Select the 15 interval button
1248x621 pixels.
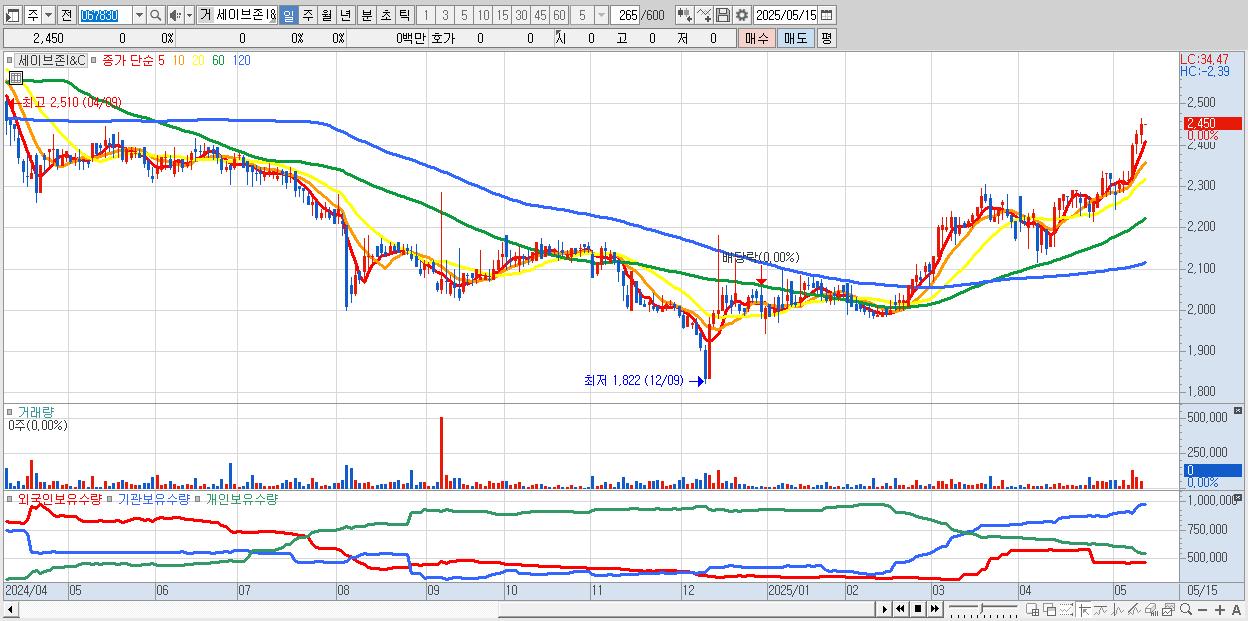point(503,15)
